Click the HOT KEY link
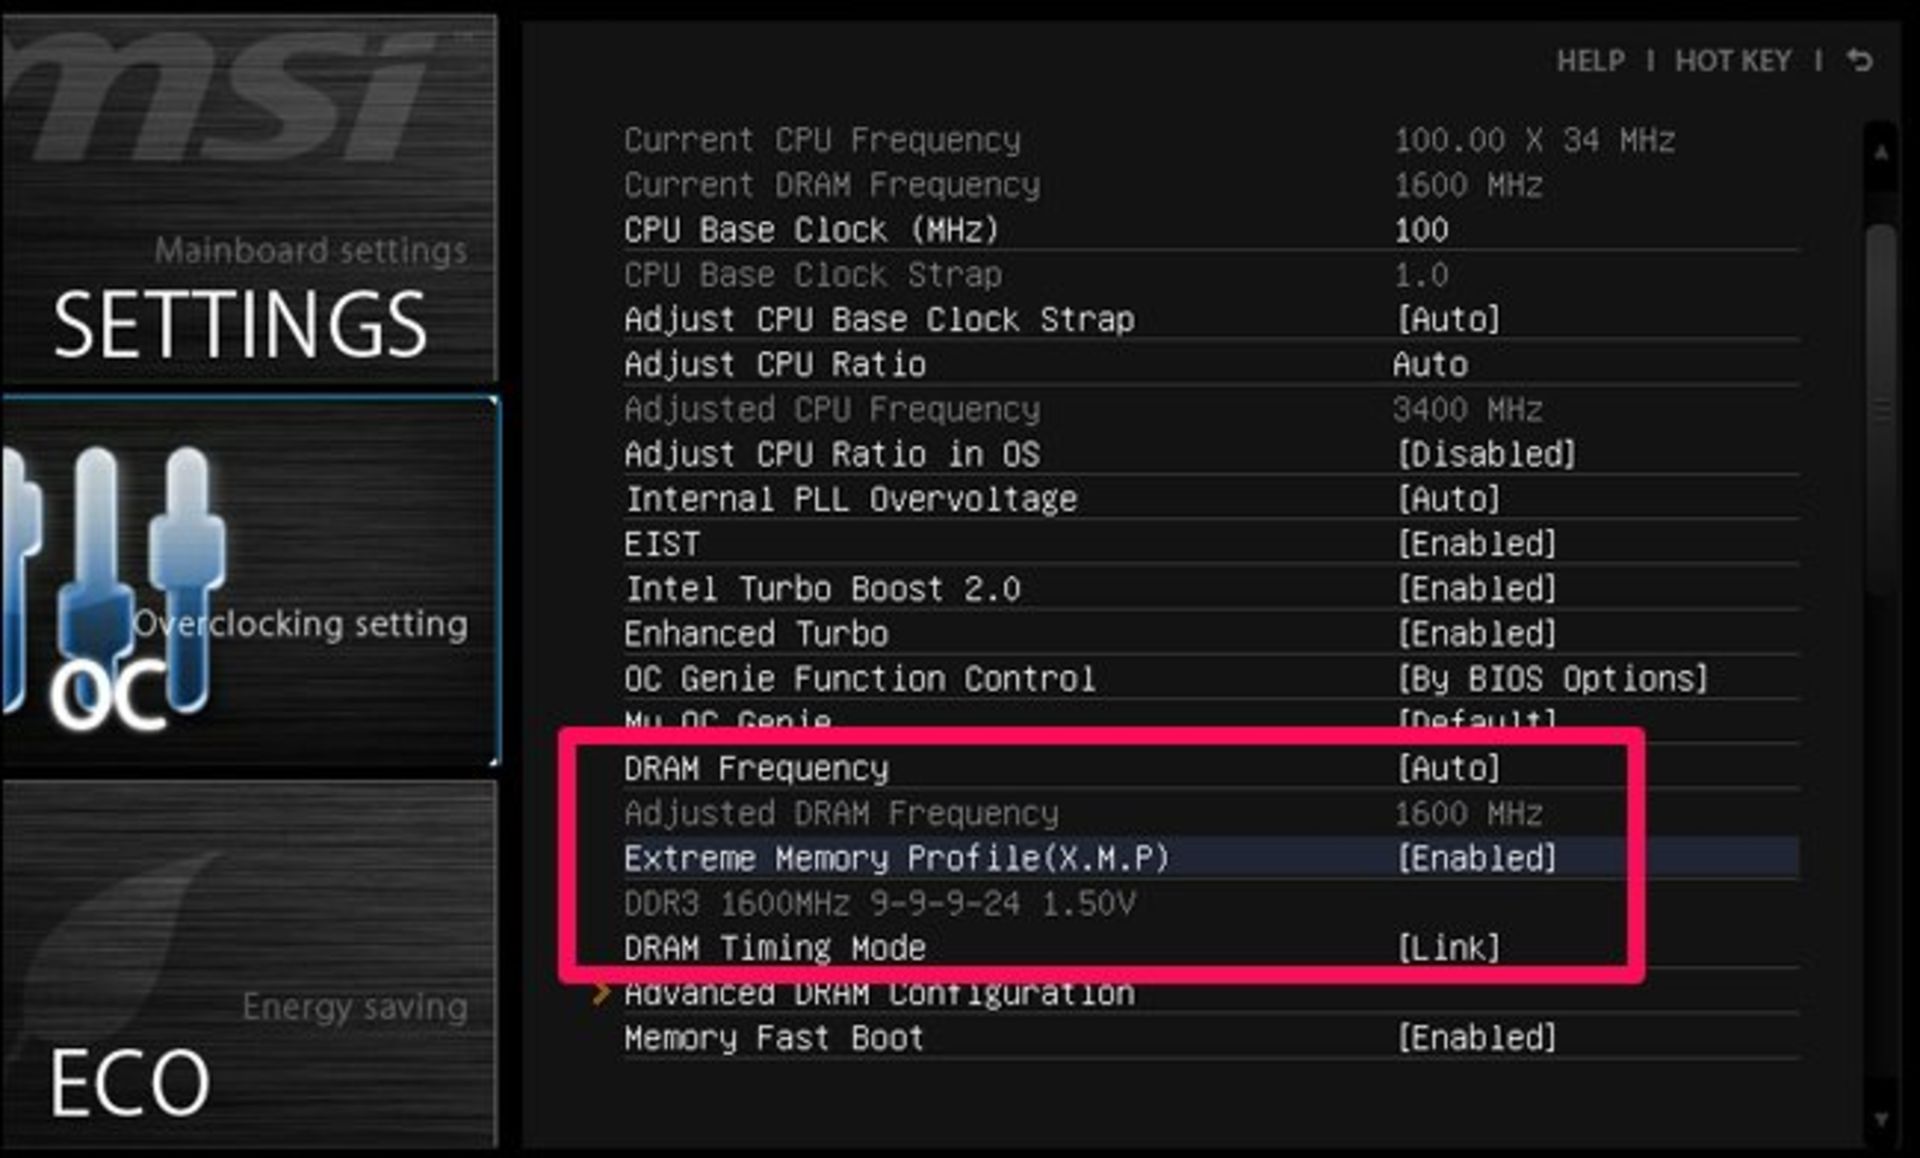The height and width of the screenshot is (1158, 1920). click(x=1733, y=61)
